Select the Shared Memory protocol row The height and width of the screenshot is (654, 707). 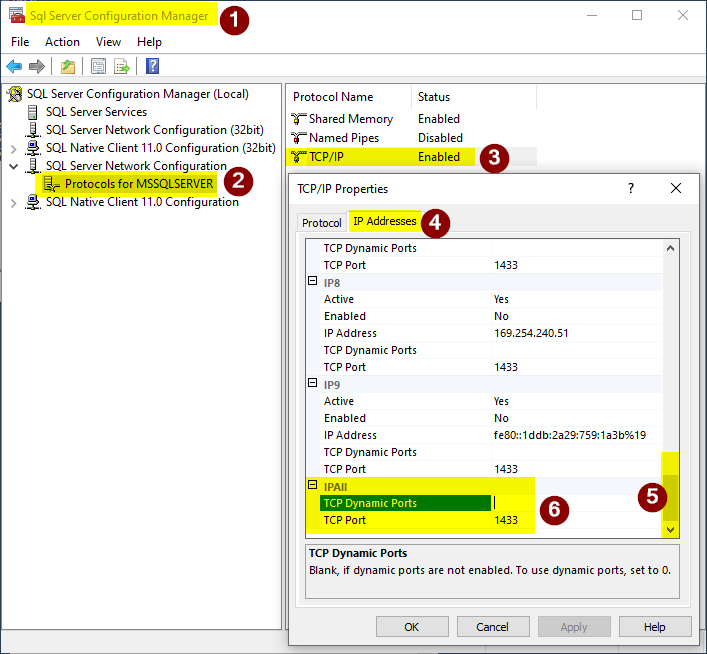pyautogui.click(x=411, y=119)
